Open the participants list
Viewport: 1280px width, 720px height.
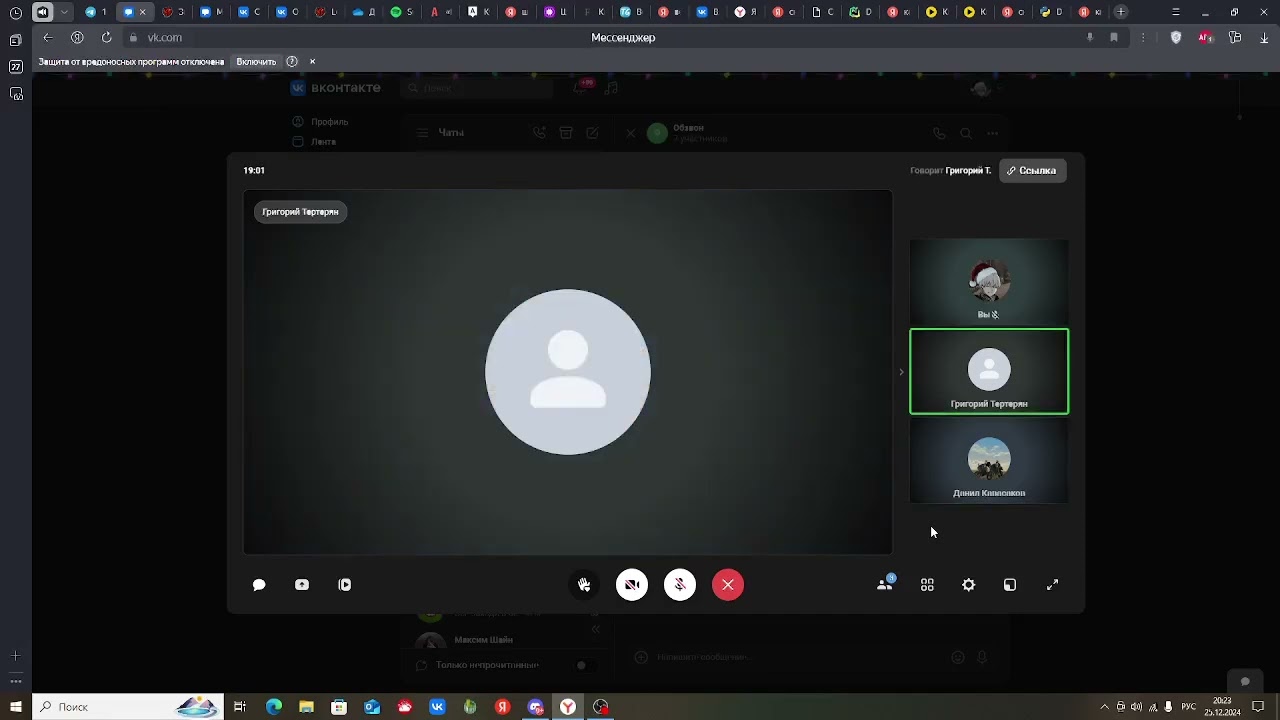[885, 584]
